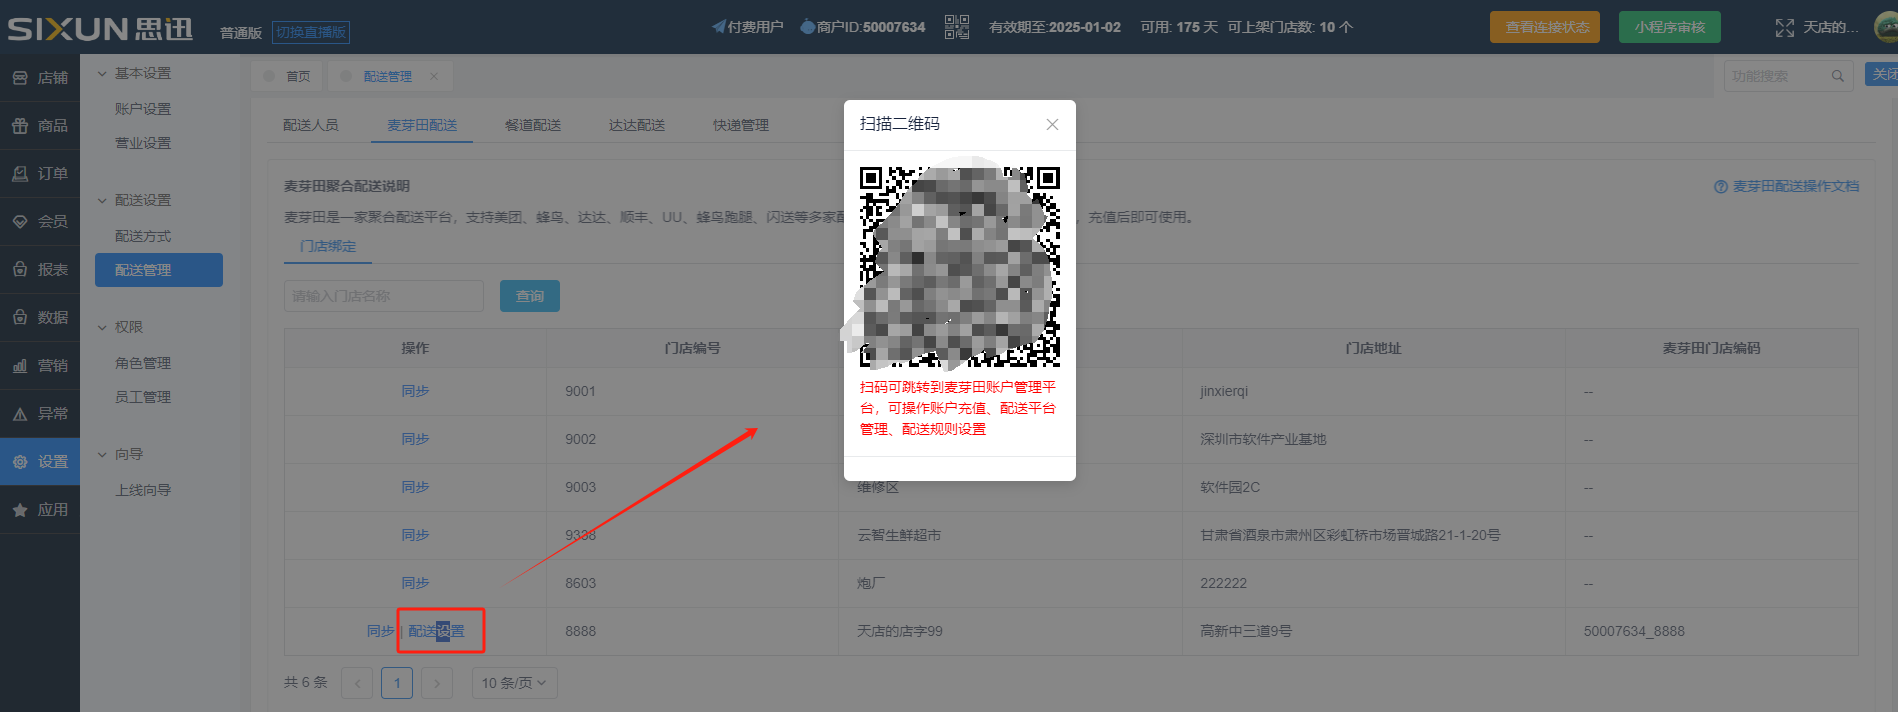Viewport: 1898px width, 712px height.
Task: Click the 天店的... account name
Action: 1830,27
